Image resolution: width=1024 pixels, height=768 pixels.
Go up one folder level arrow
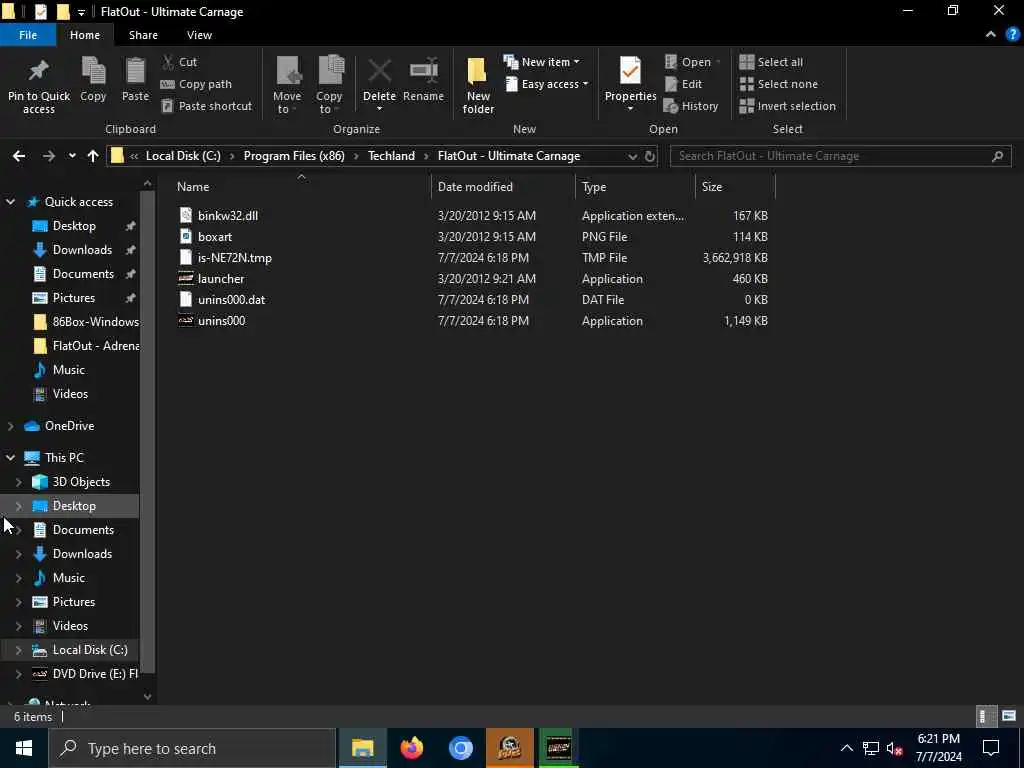coord(93,156)
